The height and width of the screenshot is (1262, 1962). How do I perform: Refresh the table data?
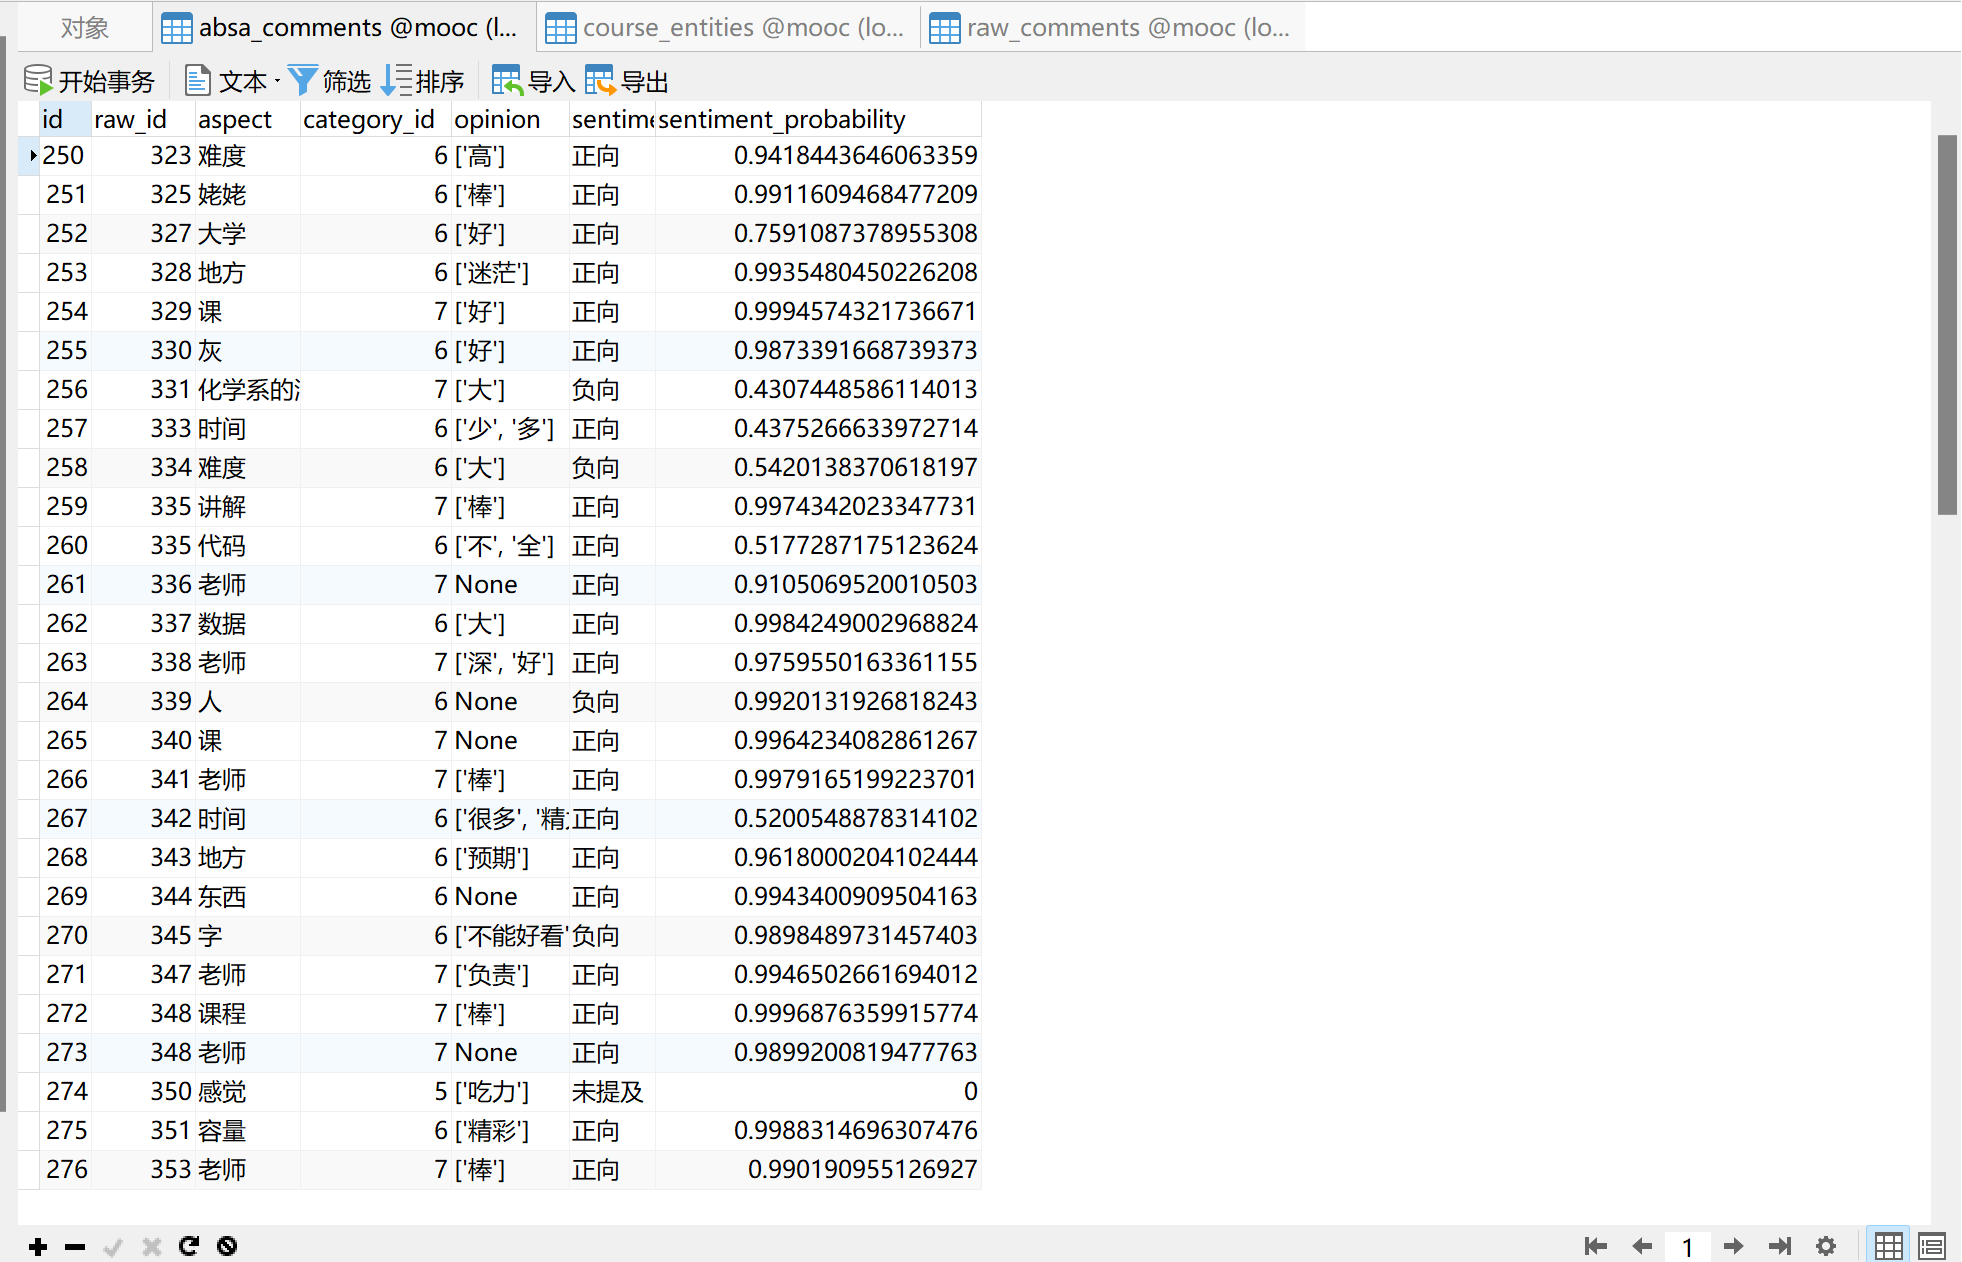(189, 1246)
